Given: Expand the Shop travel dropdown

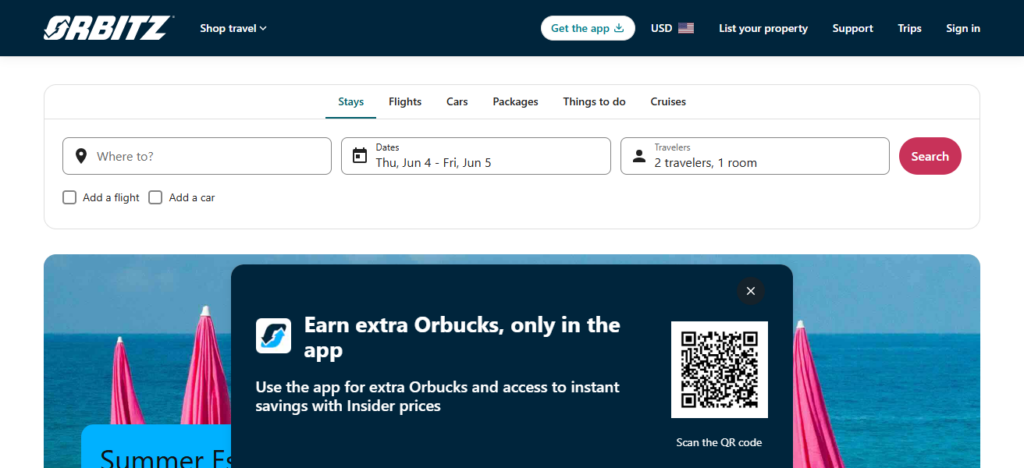Looking at the screenshot, I should click(233, 28).
